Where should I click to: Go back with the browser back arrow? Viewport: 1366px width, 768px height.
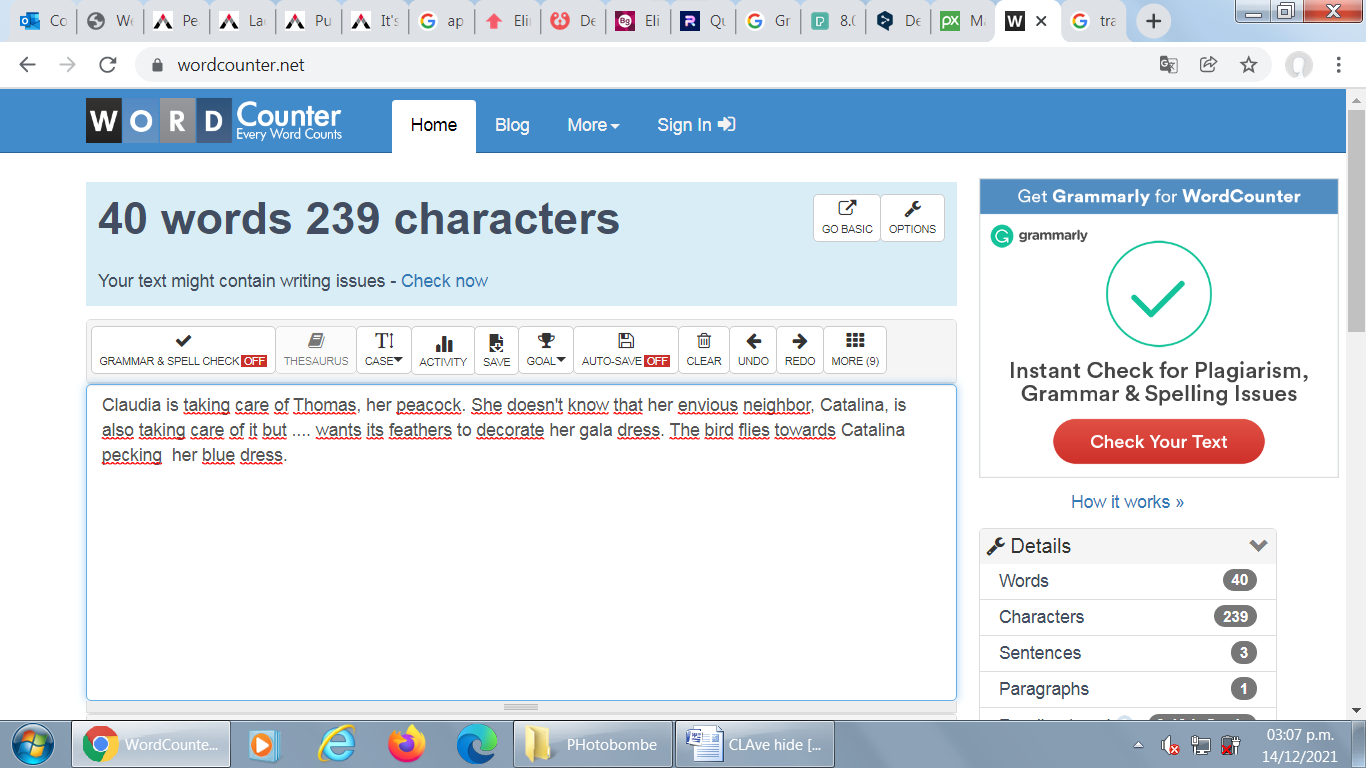pyautogui.click(x=27, y=65)
